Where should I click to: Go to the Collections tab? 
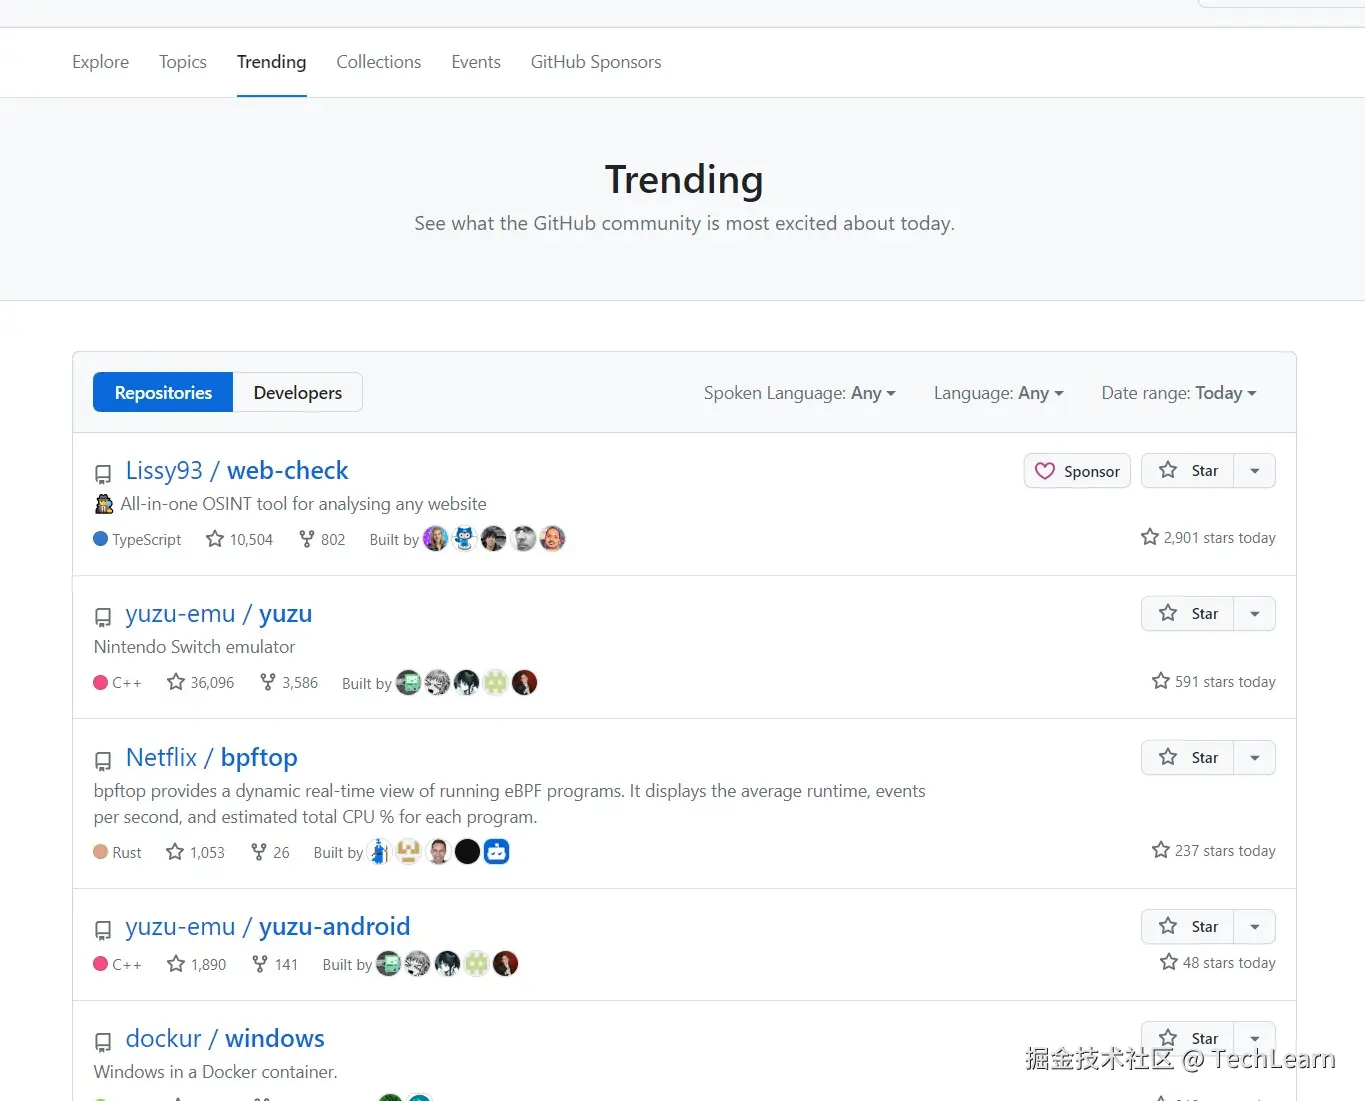pyautogui.click(x=378, y=62)
